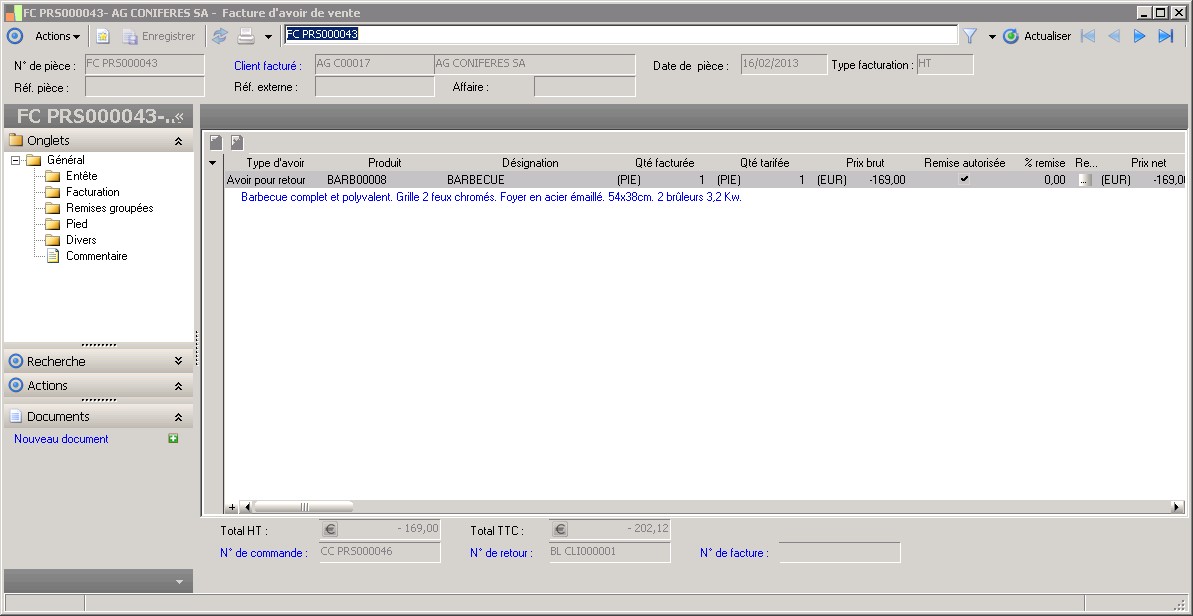Open the Facturation tab in tree
Viewport: 1193px width, 616px height.
93,192
